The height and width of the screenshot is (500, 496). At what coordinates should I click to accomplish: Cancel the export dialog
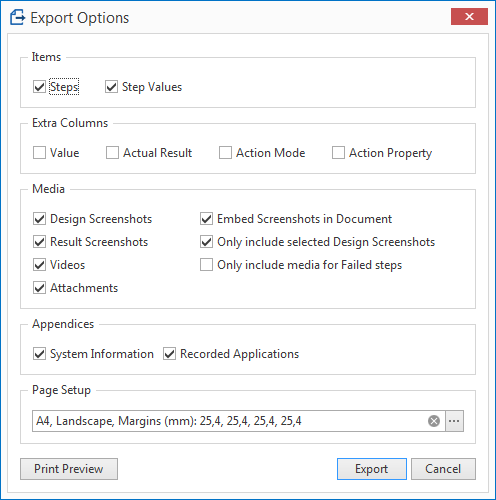[443, 469]
